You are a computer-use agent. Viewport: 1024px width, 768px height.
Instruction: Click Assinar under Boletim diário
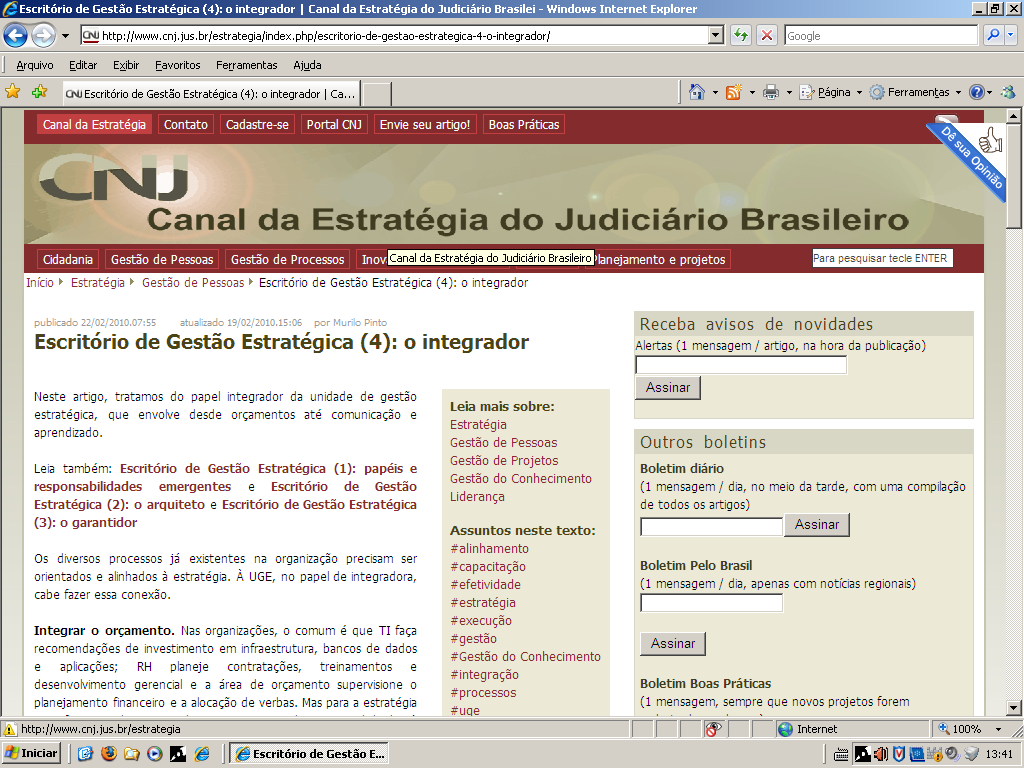click(x=817, y=525)
